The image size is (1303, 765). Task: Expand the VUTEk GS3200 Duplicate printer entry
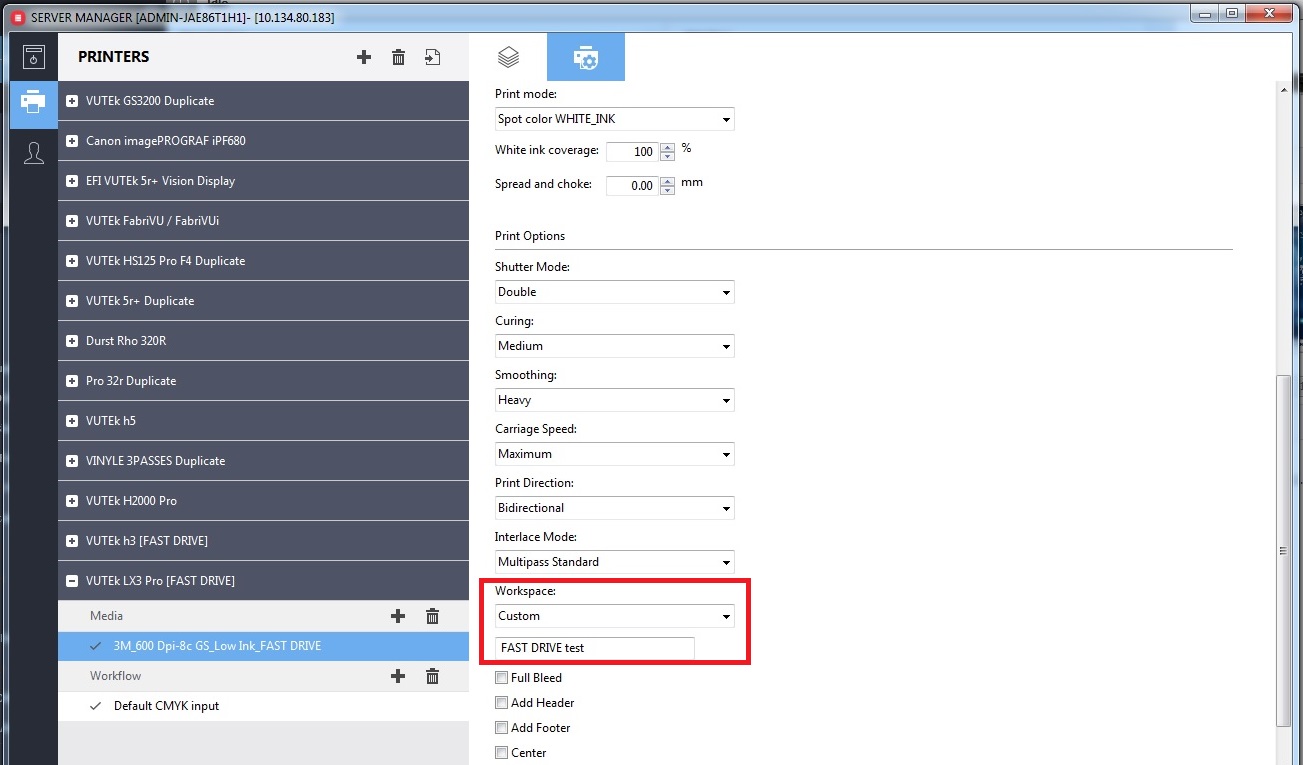[70, 100]
